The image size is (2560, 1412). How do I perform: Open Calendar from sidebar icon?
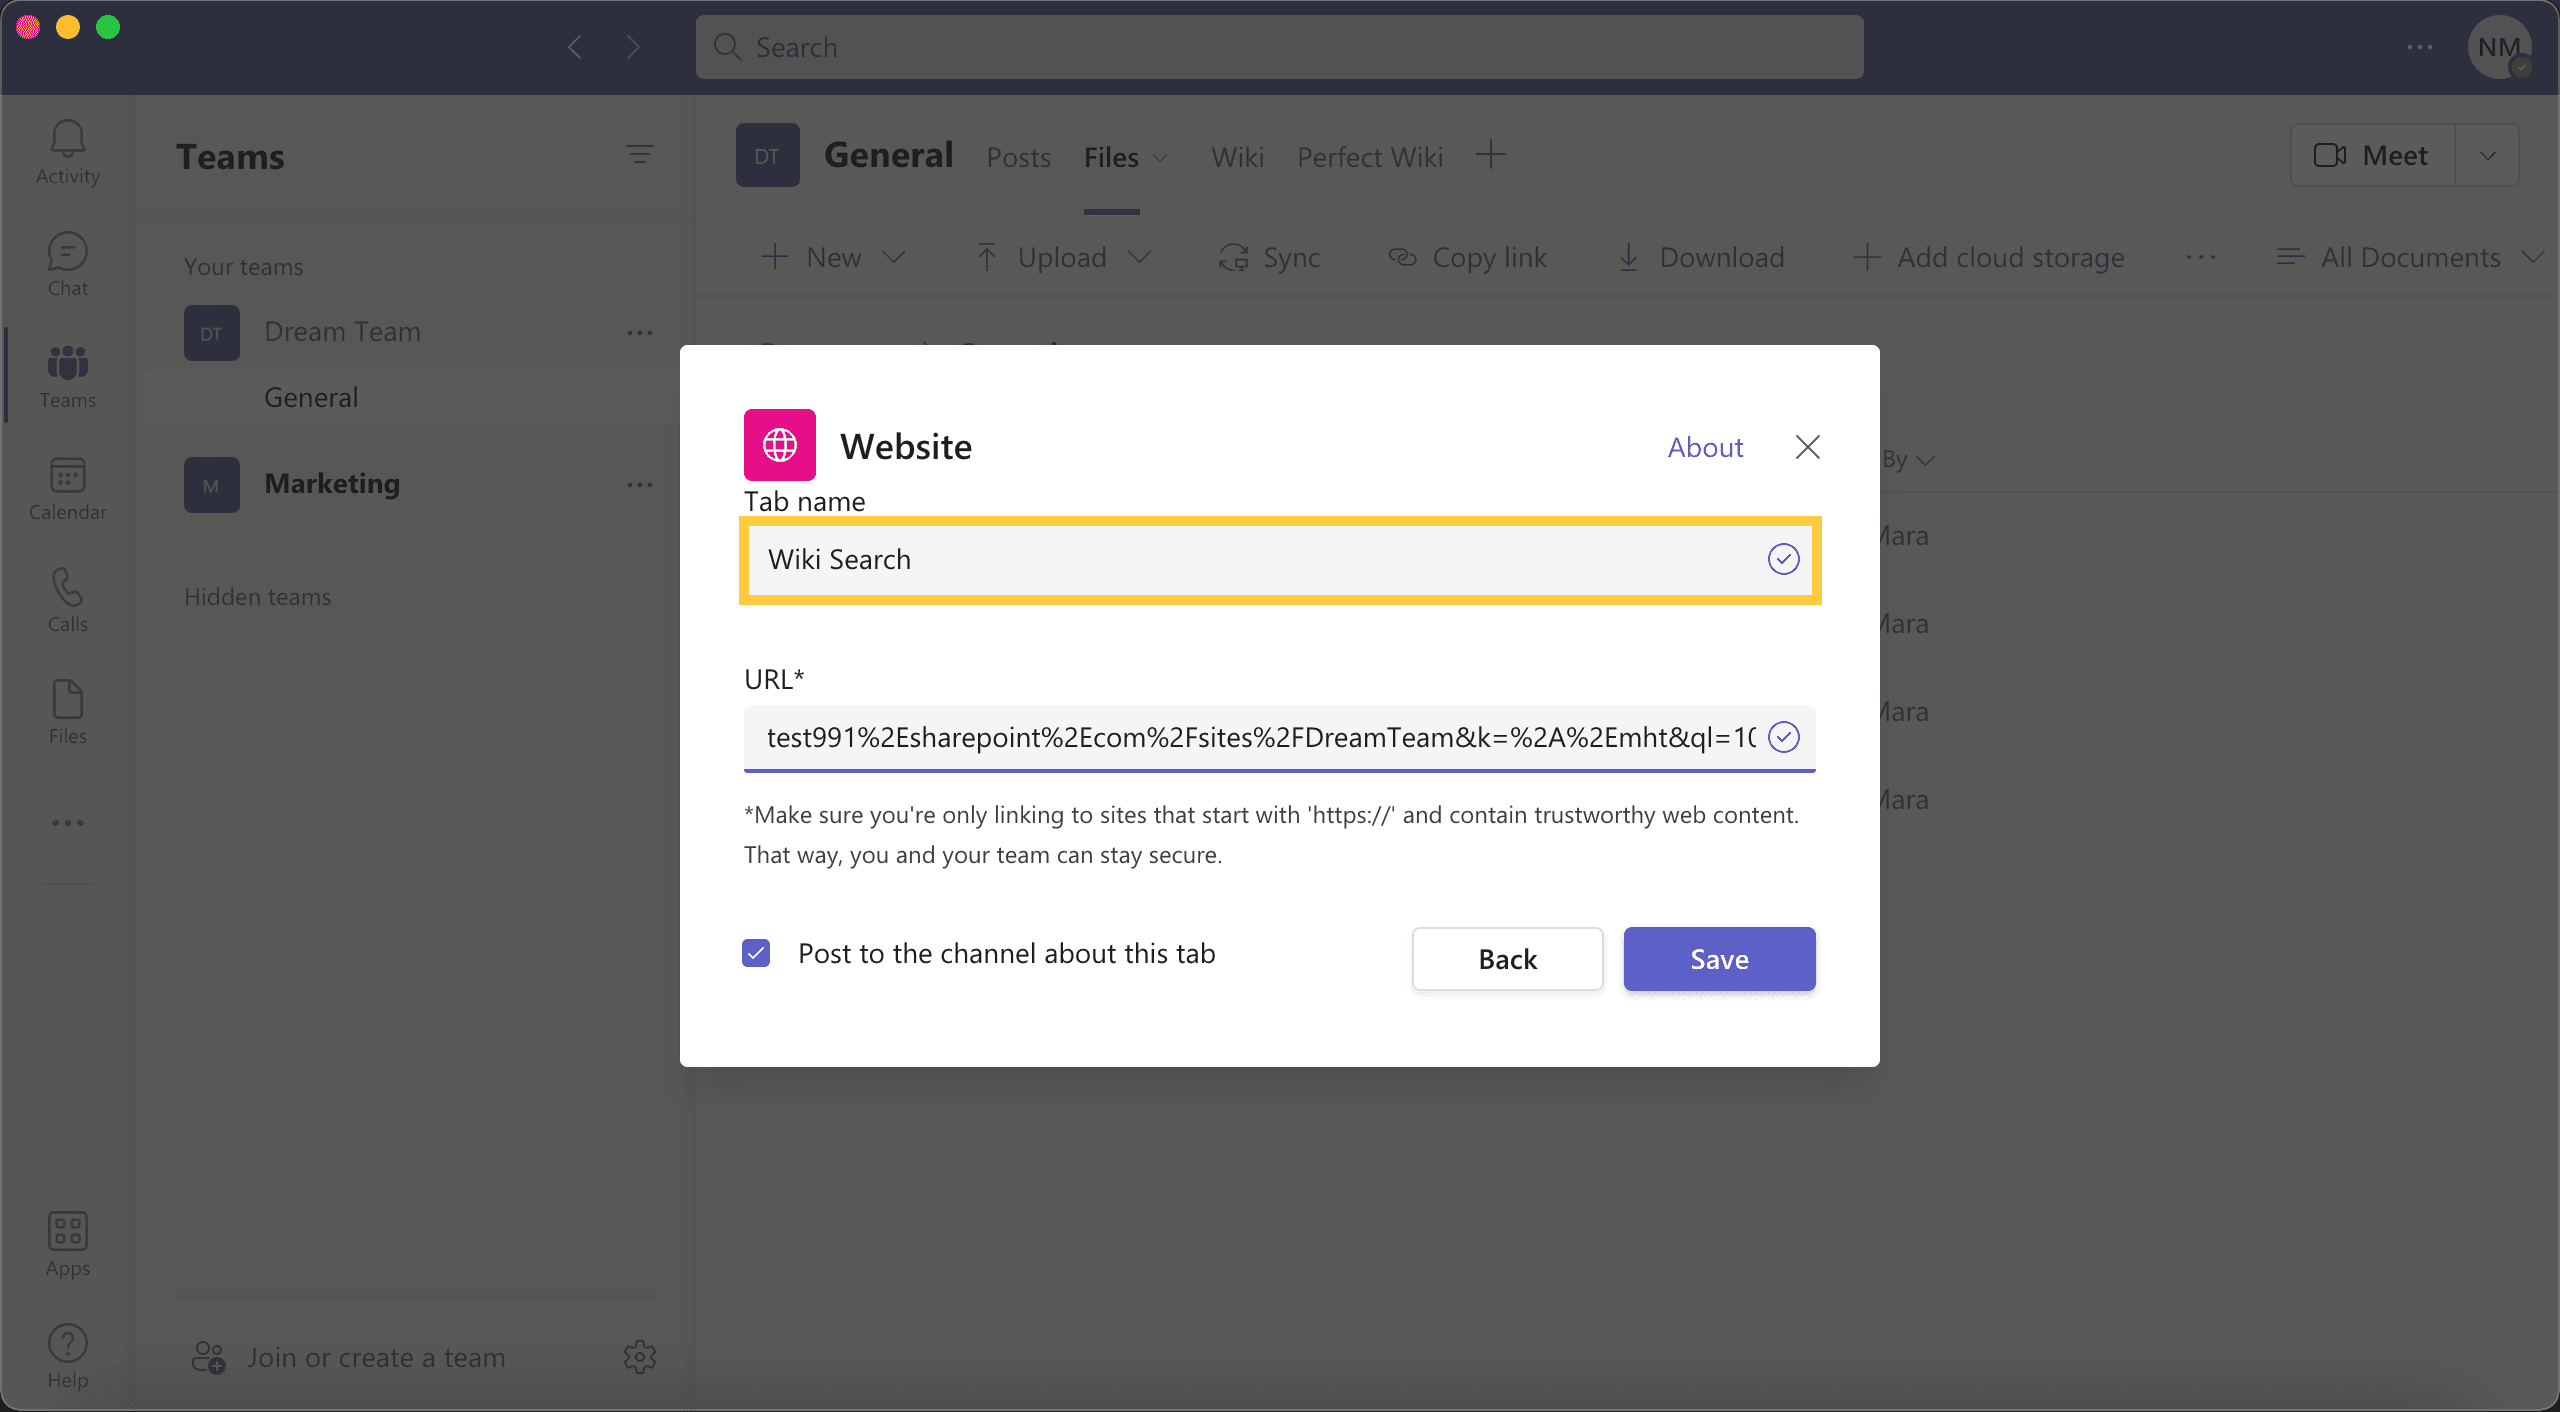[66, 487]
